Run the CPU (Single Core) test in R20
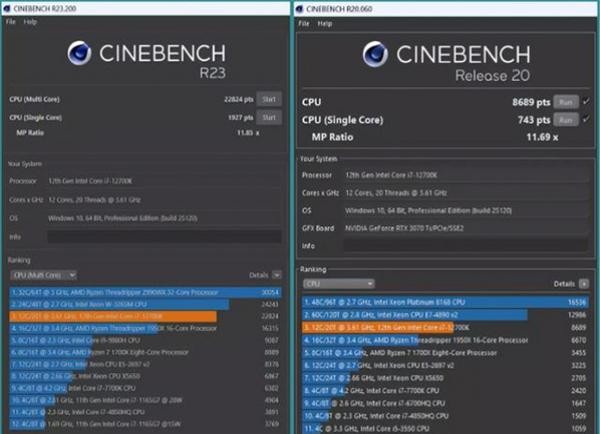600x434 pixels. tap(566, 120)
